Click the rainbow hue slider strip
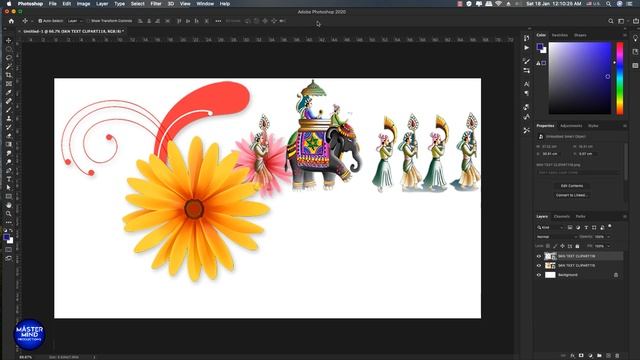The image size is (640, 360). 620,78
